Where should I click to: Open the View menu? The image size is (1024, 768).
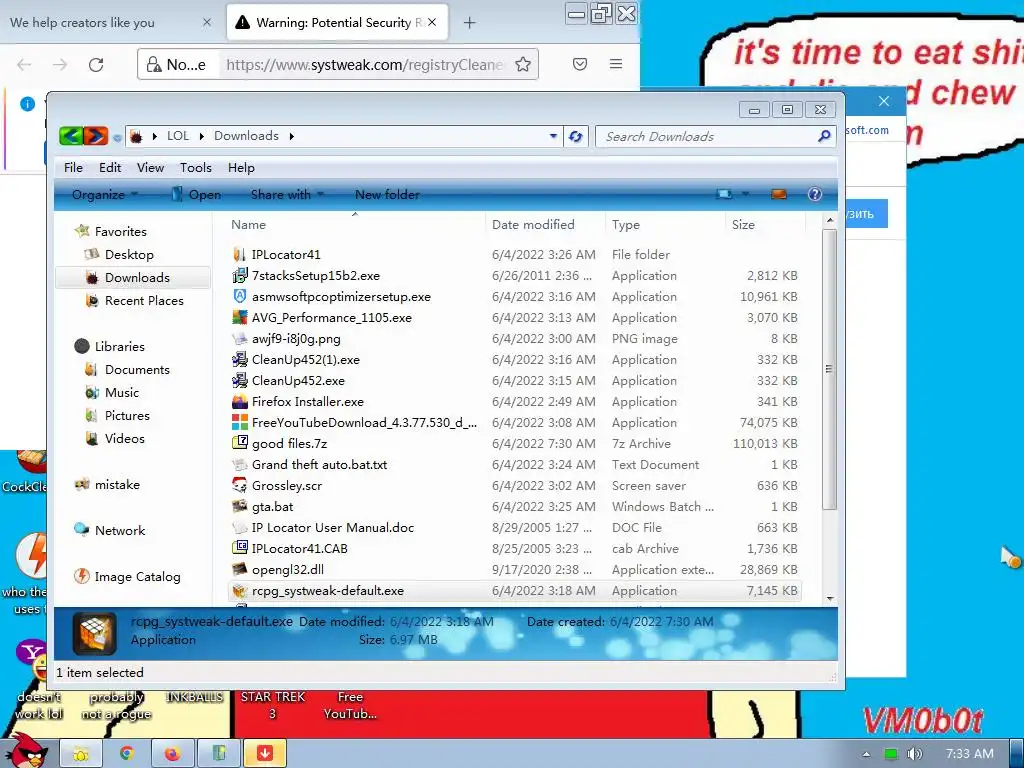pyautogui.click(x=150, y=167)
